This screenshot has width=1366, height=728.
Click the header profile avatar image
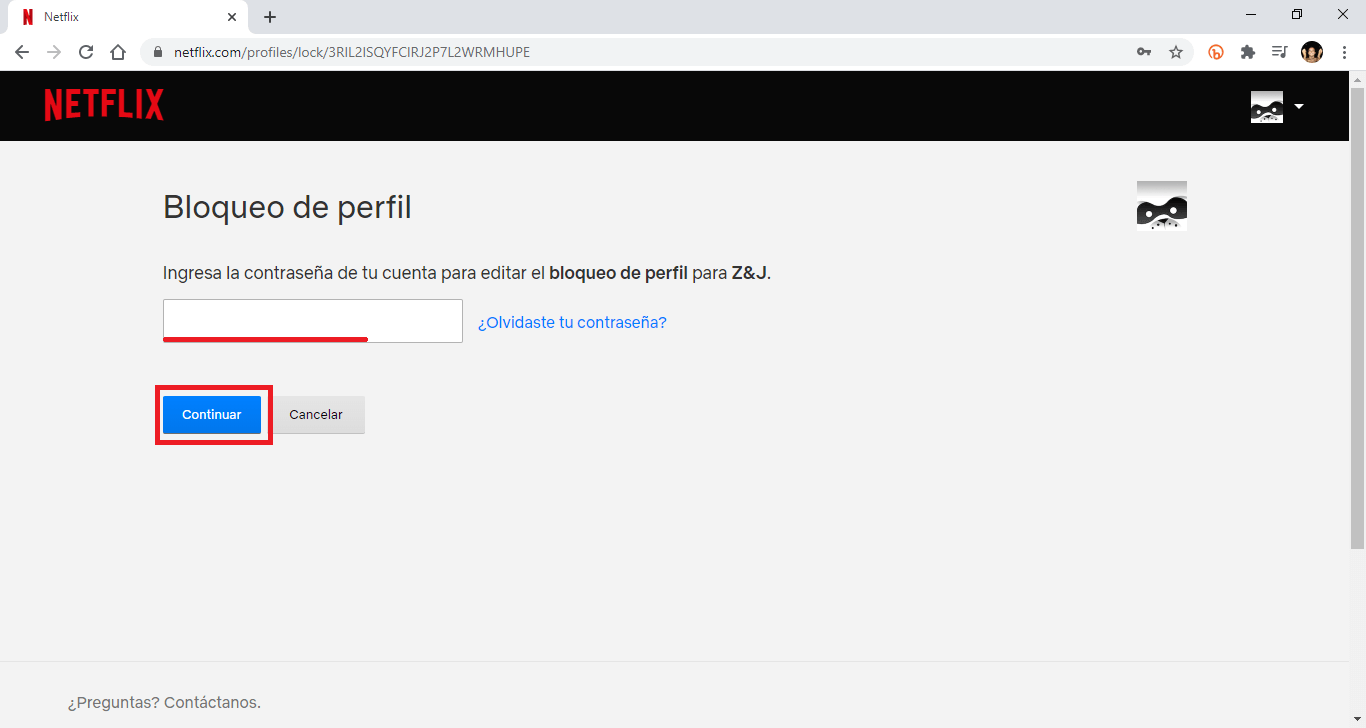pyautogui.click(x=1267, y=106)
